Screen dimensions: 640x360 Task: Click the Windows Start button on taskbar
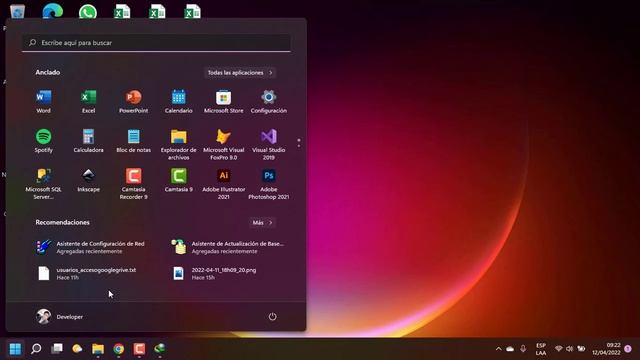[15, 349]
